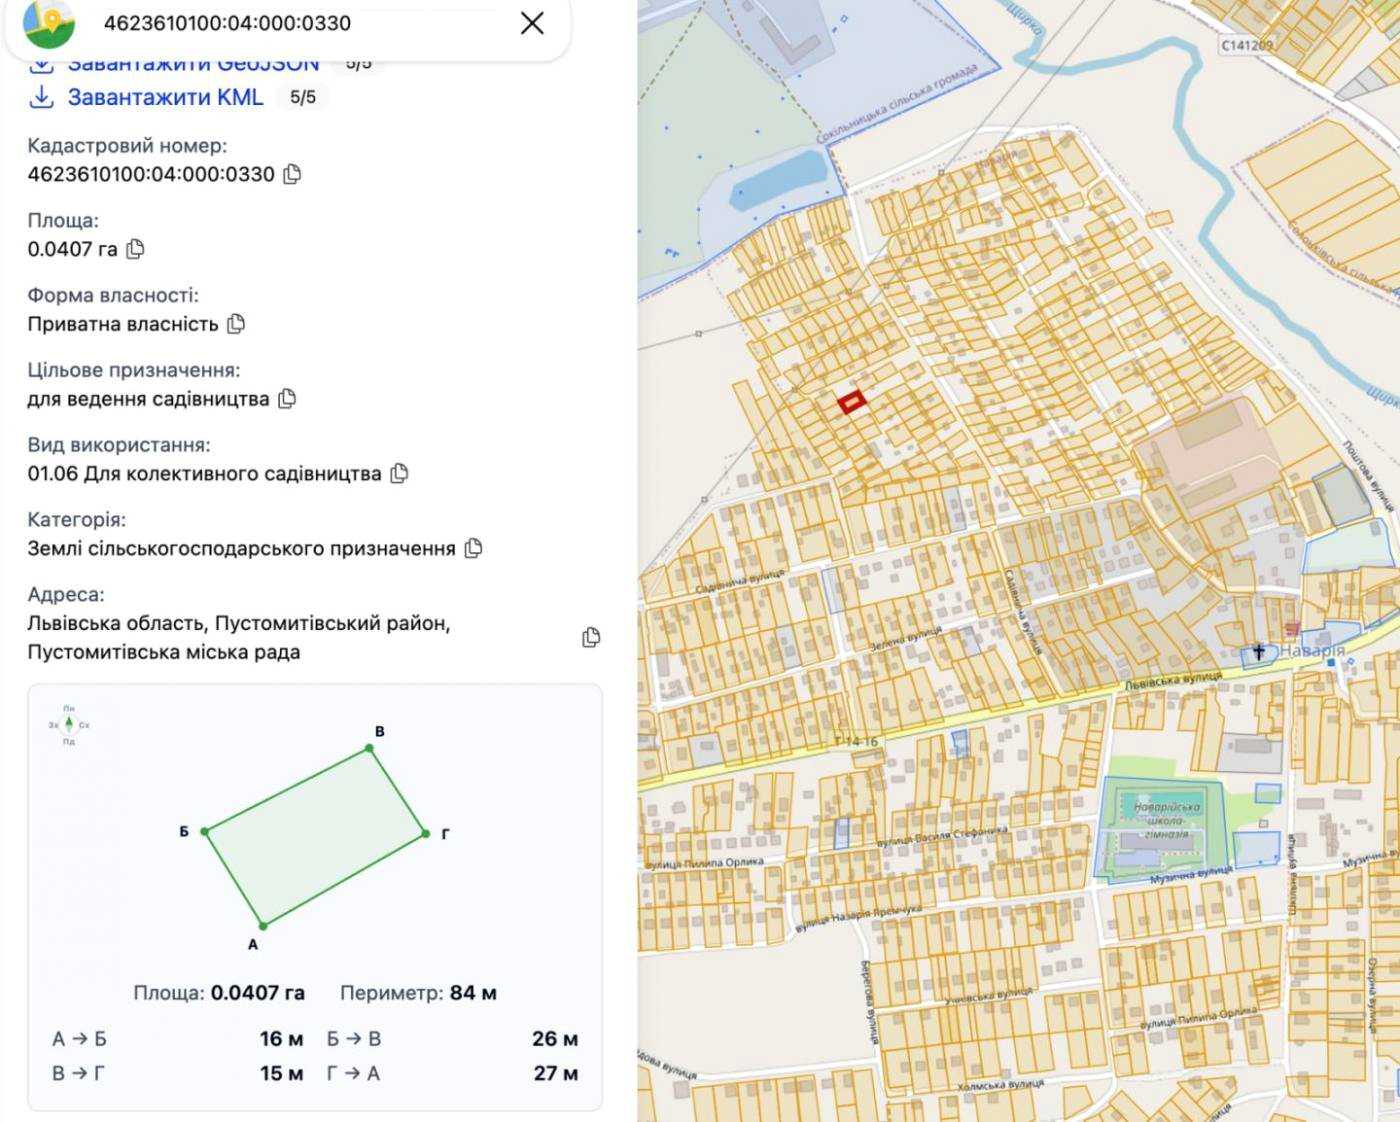Click vertex В on parcel diagram
The height and width of the screenshot is (1122, 1400).
click(x=372, y=750)
